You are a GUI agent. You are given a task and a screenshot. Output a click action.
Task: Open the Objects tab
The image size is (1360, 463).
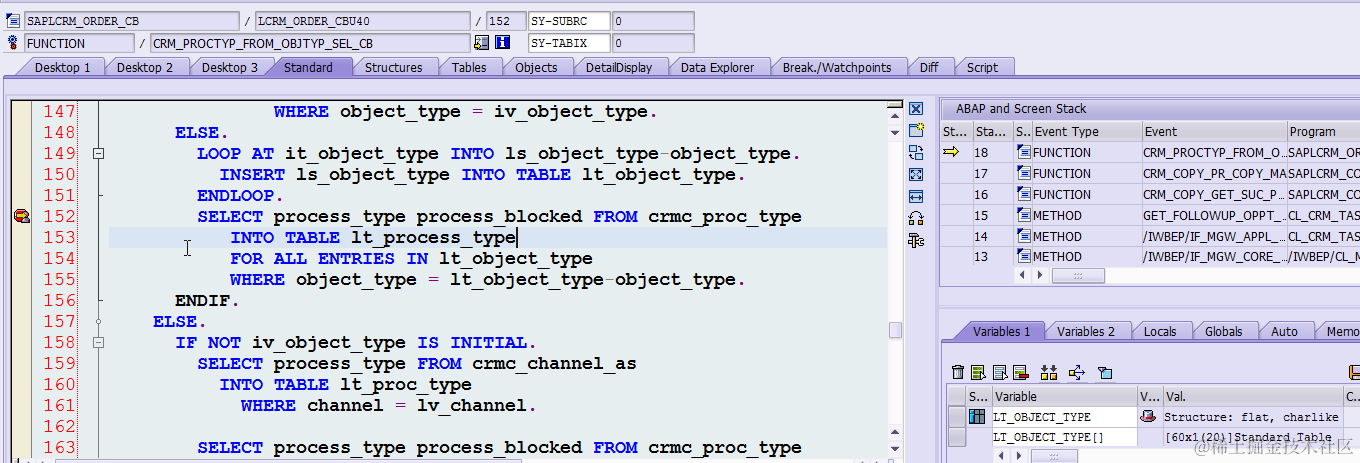pos(536,67)
